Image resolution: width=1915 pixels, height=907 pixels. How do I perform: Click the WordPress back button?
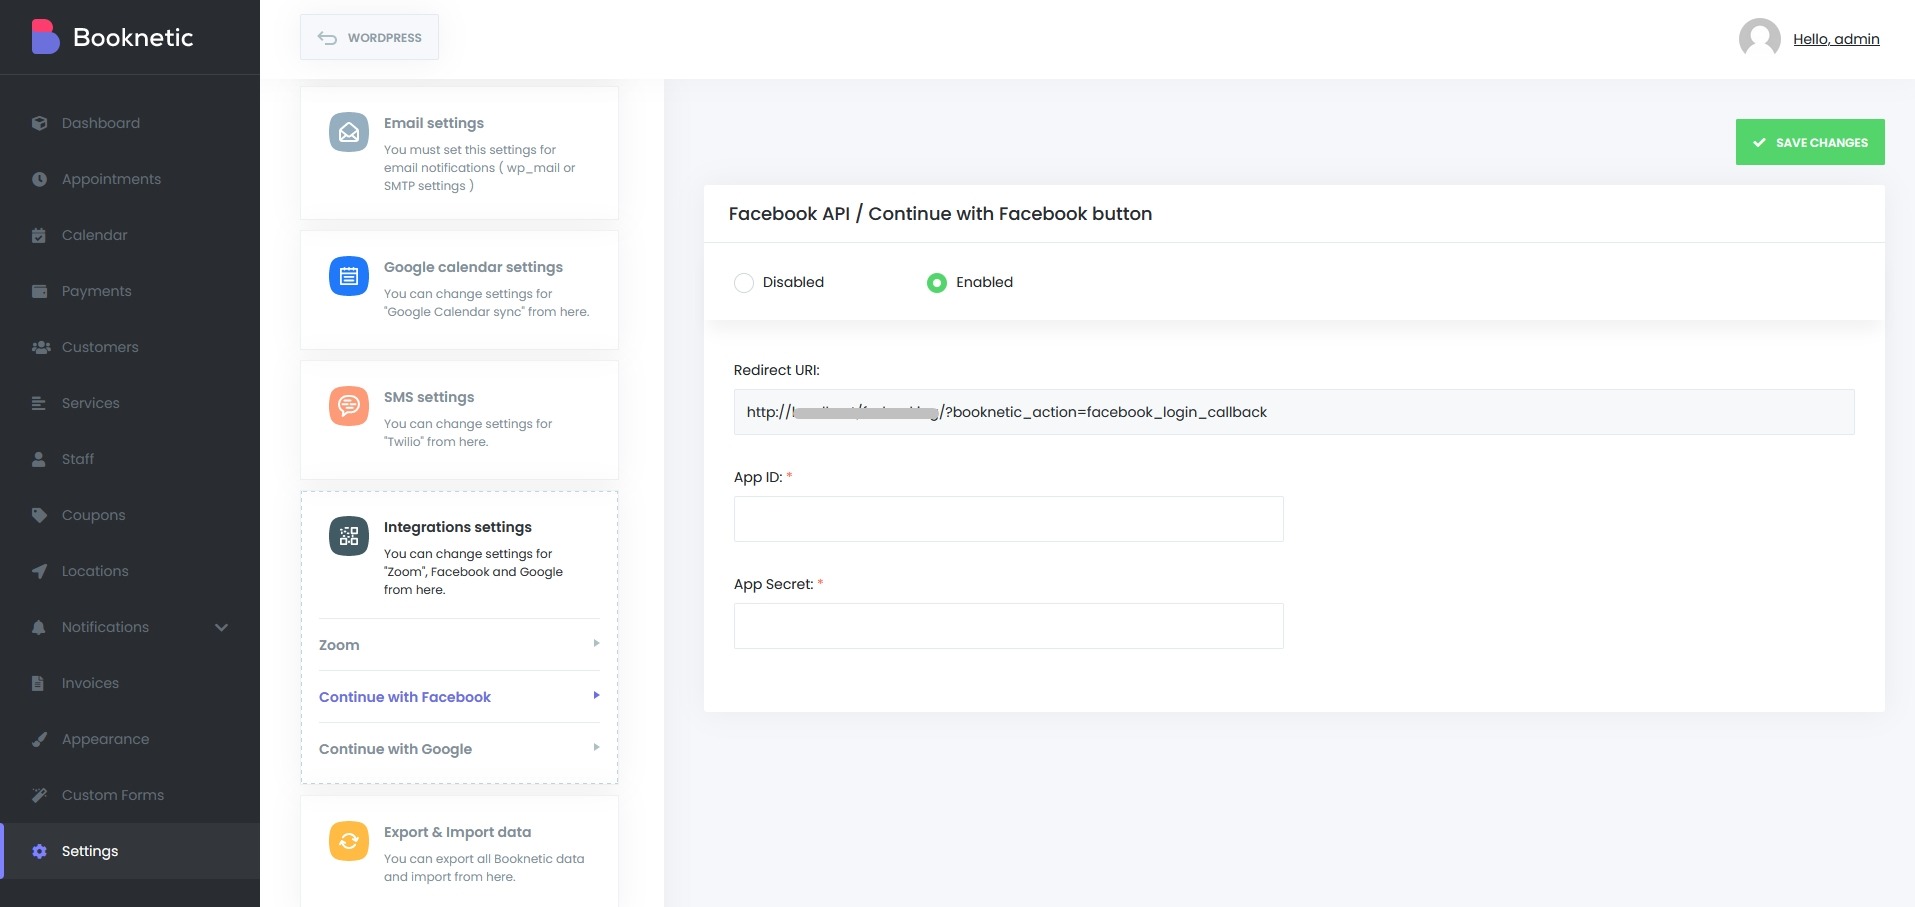coord(369,38)
